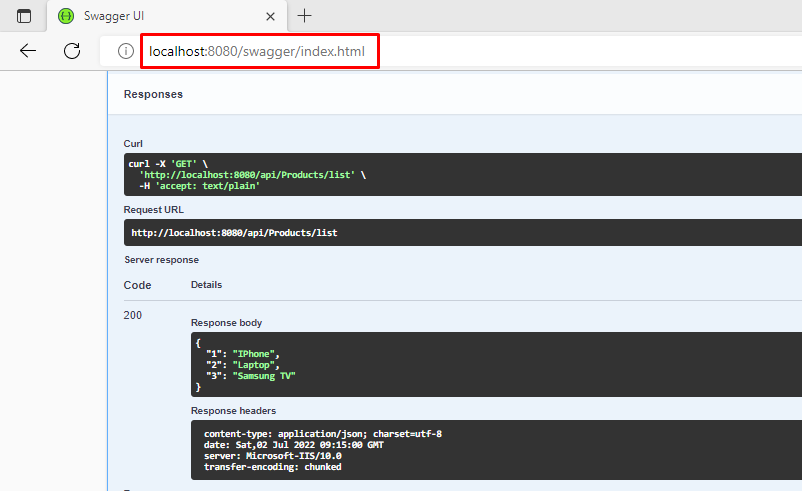Click the content-type header line
The image size is (802, 491).
point(323,434)
